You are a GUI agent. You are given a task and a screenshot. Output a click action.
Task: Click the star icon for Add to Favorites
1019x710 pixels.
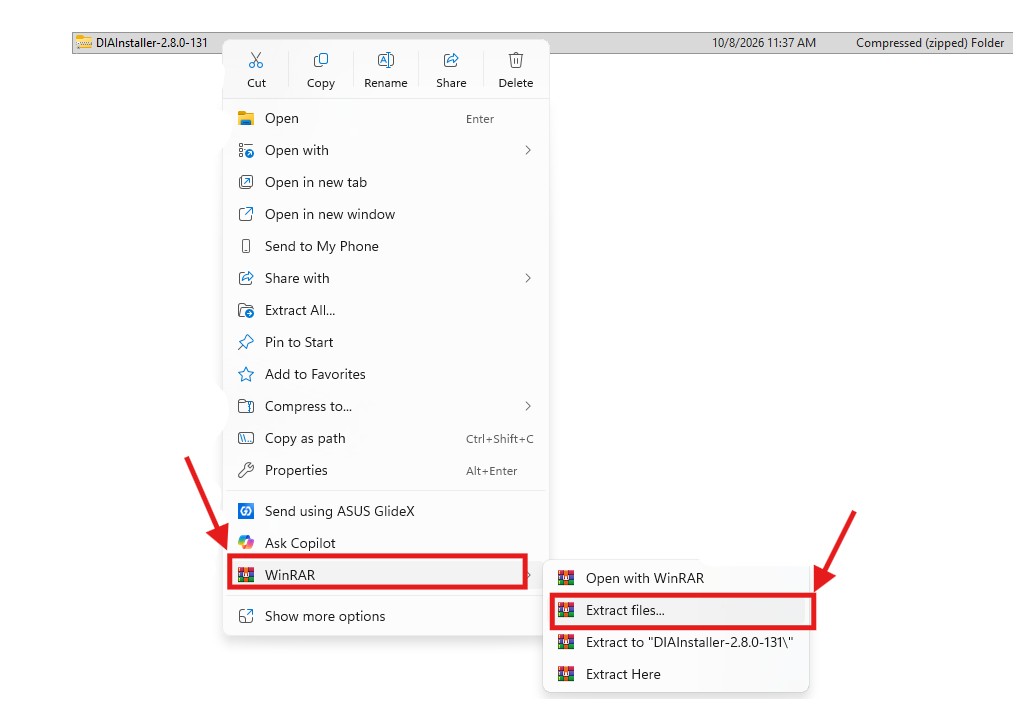click(246, 374)
